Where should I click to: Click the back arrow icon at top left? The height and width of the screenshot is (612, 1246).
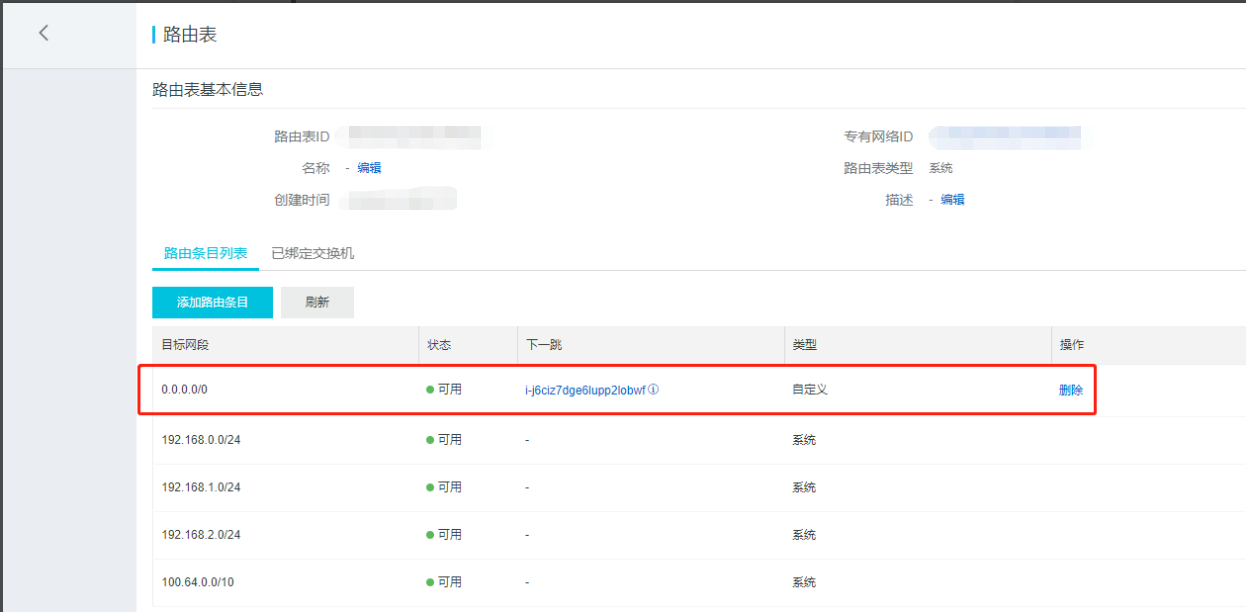click(x=43, y=32)
